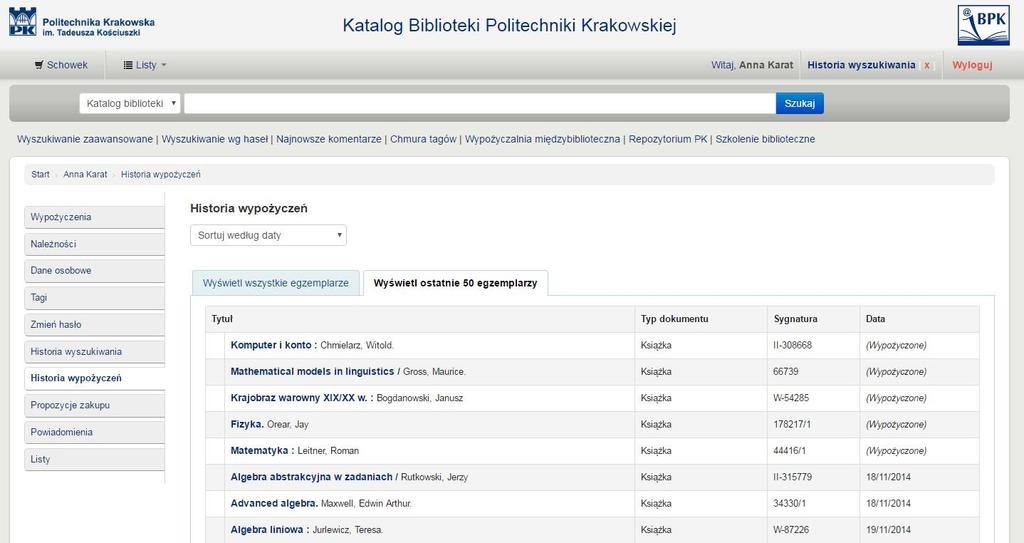Open Wyszukiwanie wg haseł
Viewport: 1024px width, 543px height.
(215, 139)
